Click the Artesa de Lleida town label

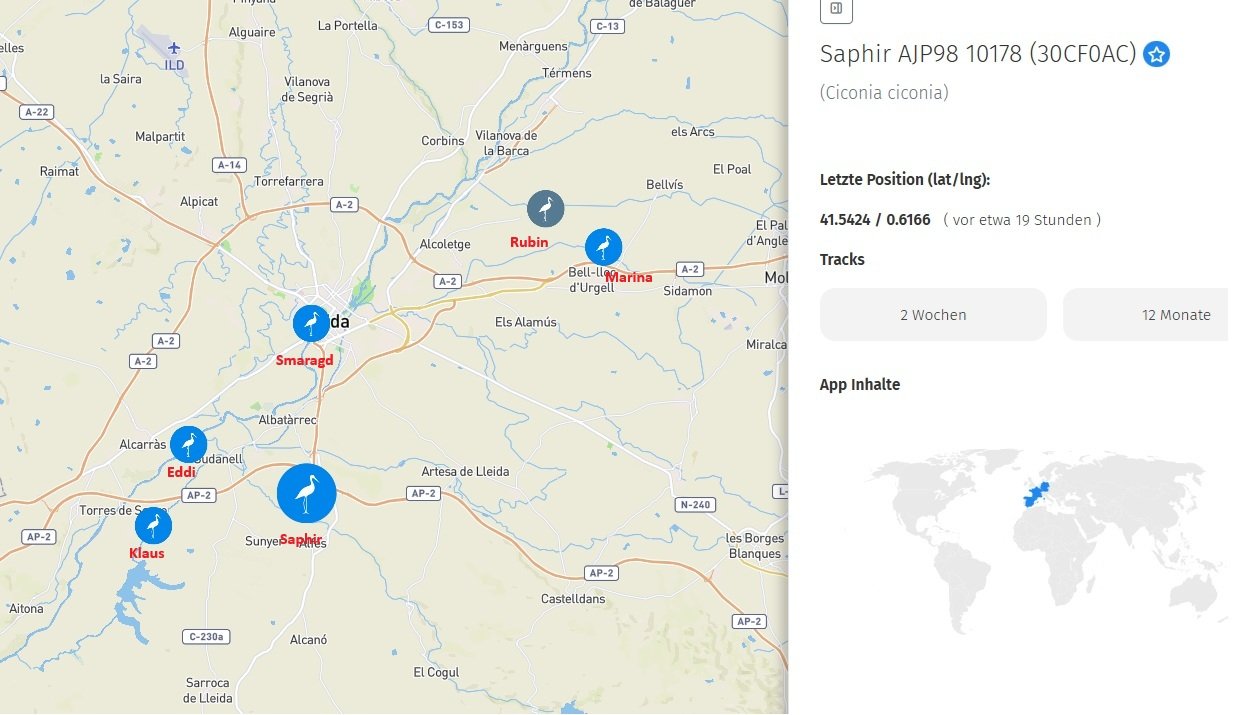click(x=465, y=471)
